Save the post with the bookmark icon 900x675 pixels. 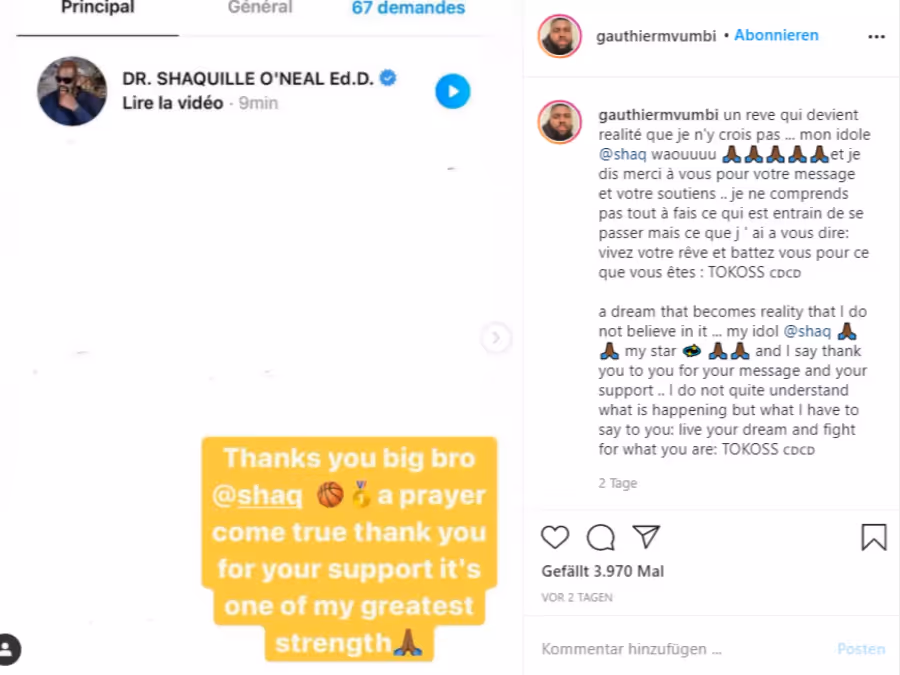pos(874,537)
